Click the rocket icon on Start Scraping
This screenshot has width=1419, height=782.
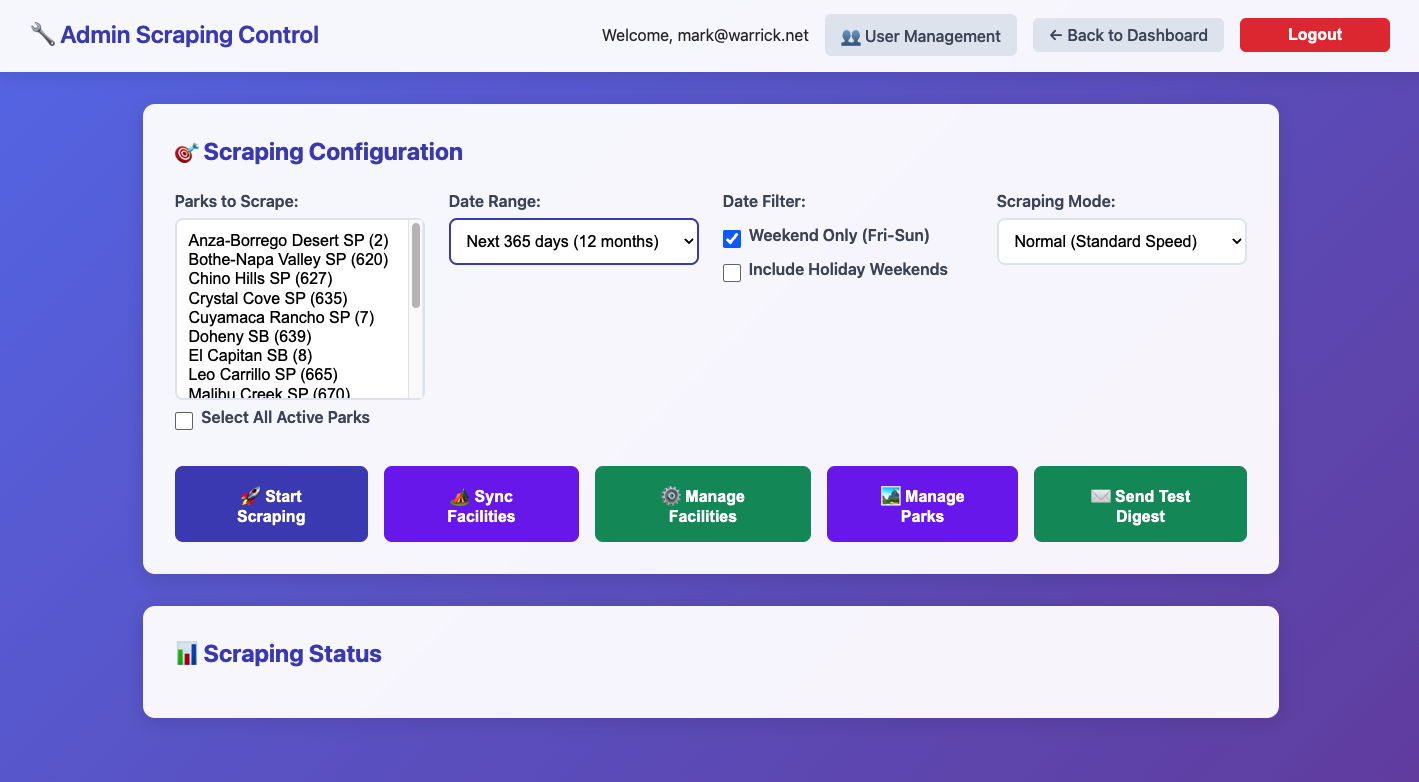coord(251,496)
